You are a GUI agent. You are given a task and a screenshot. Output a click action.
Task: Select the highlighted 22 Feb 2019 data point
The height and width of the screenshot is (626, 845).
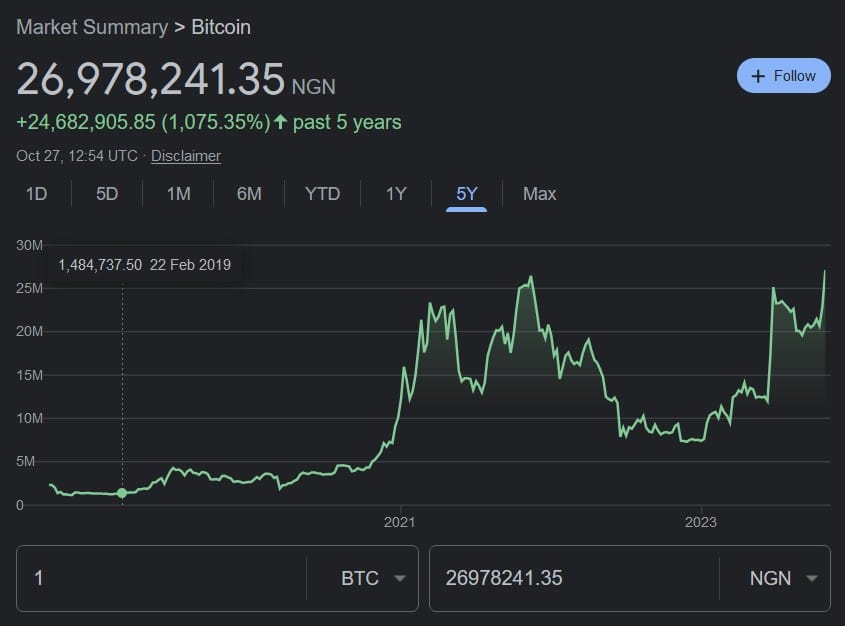[x=121, y=493]
